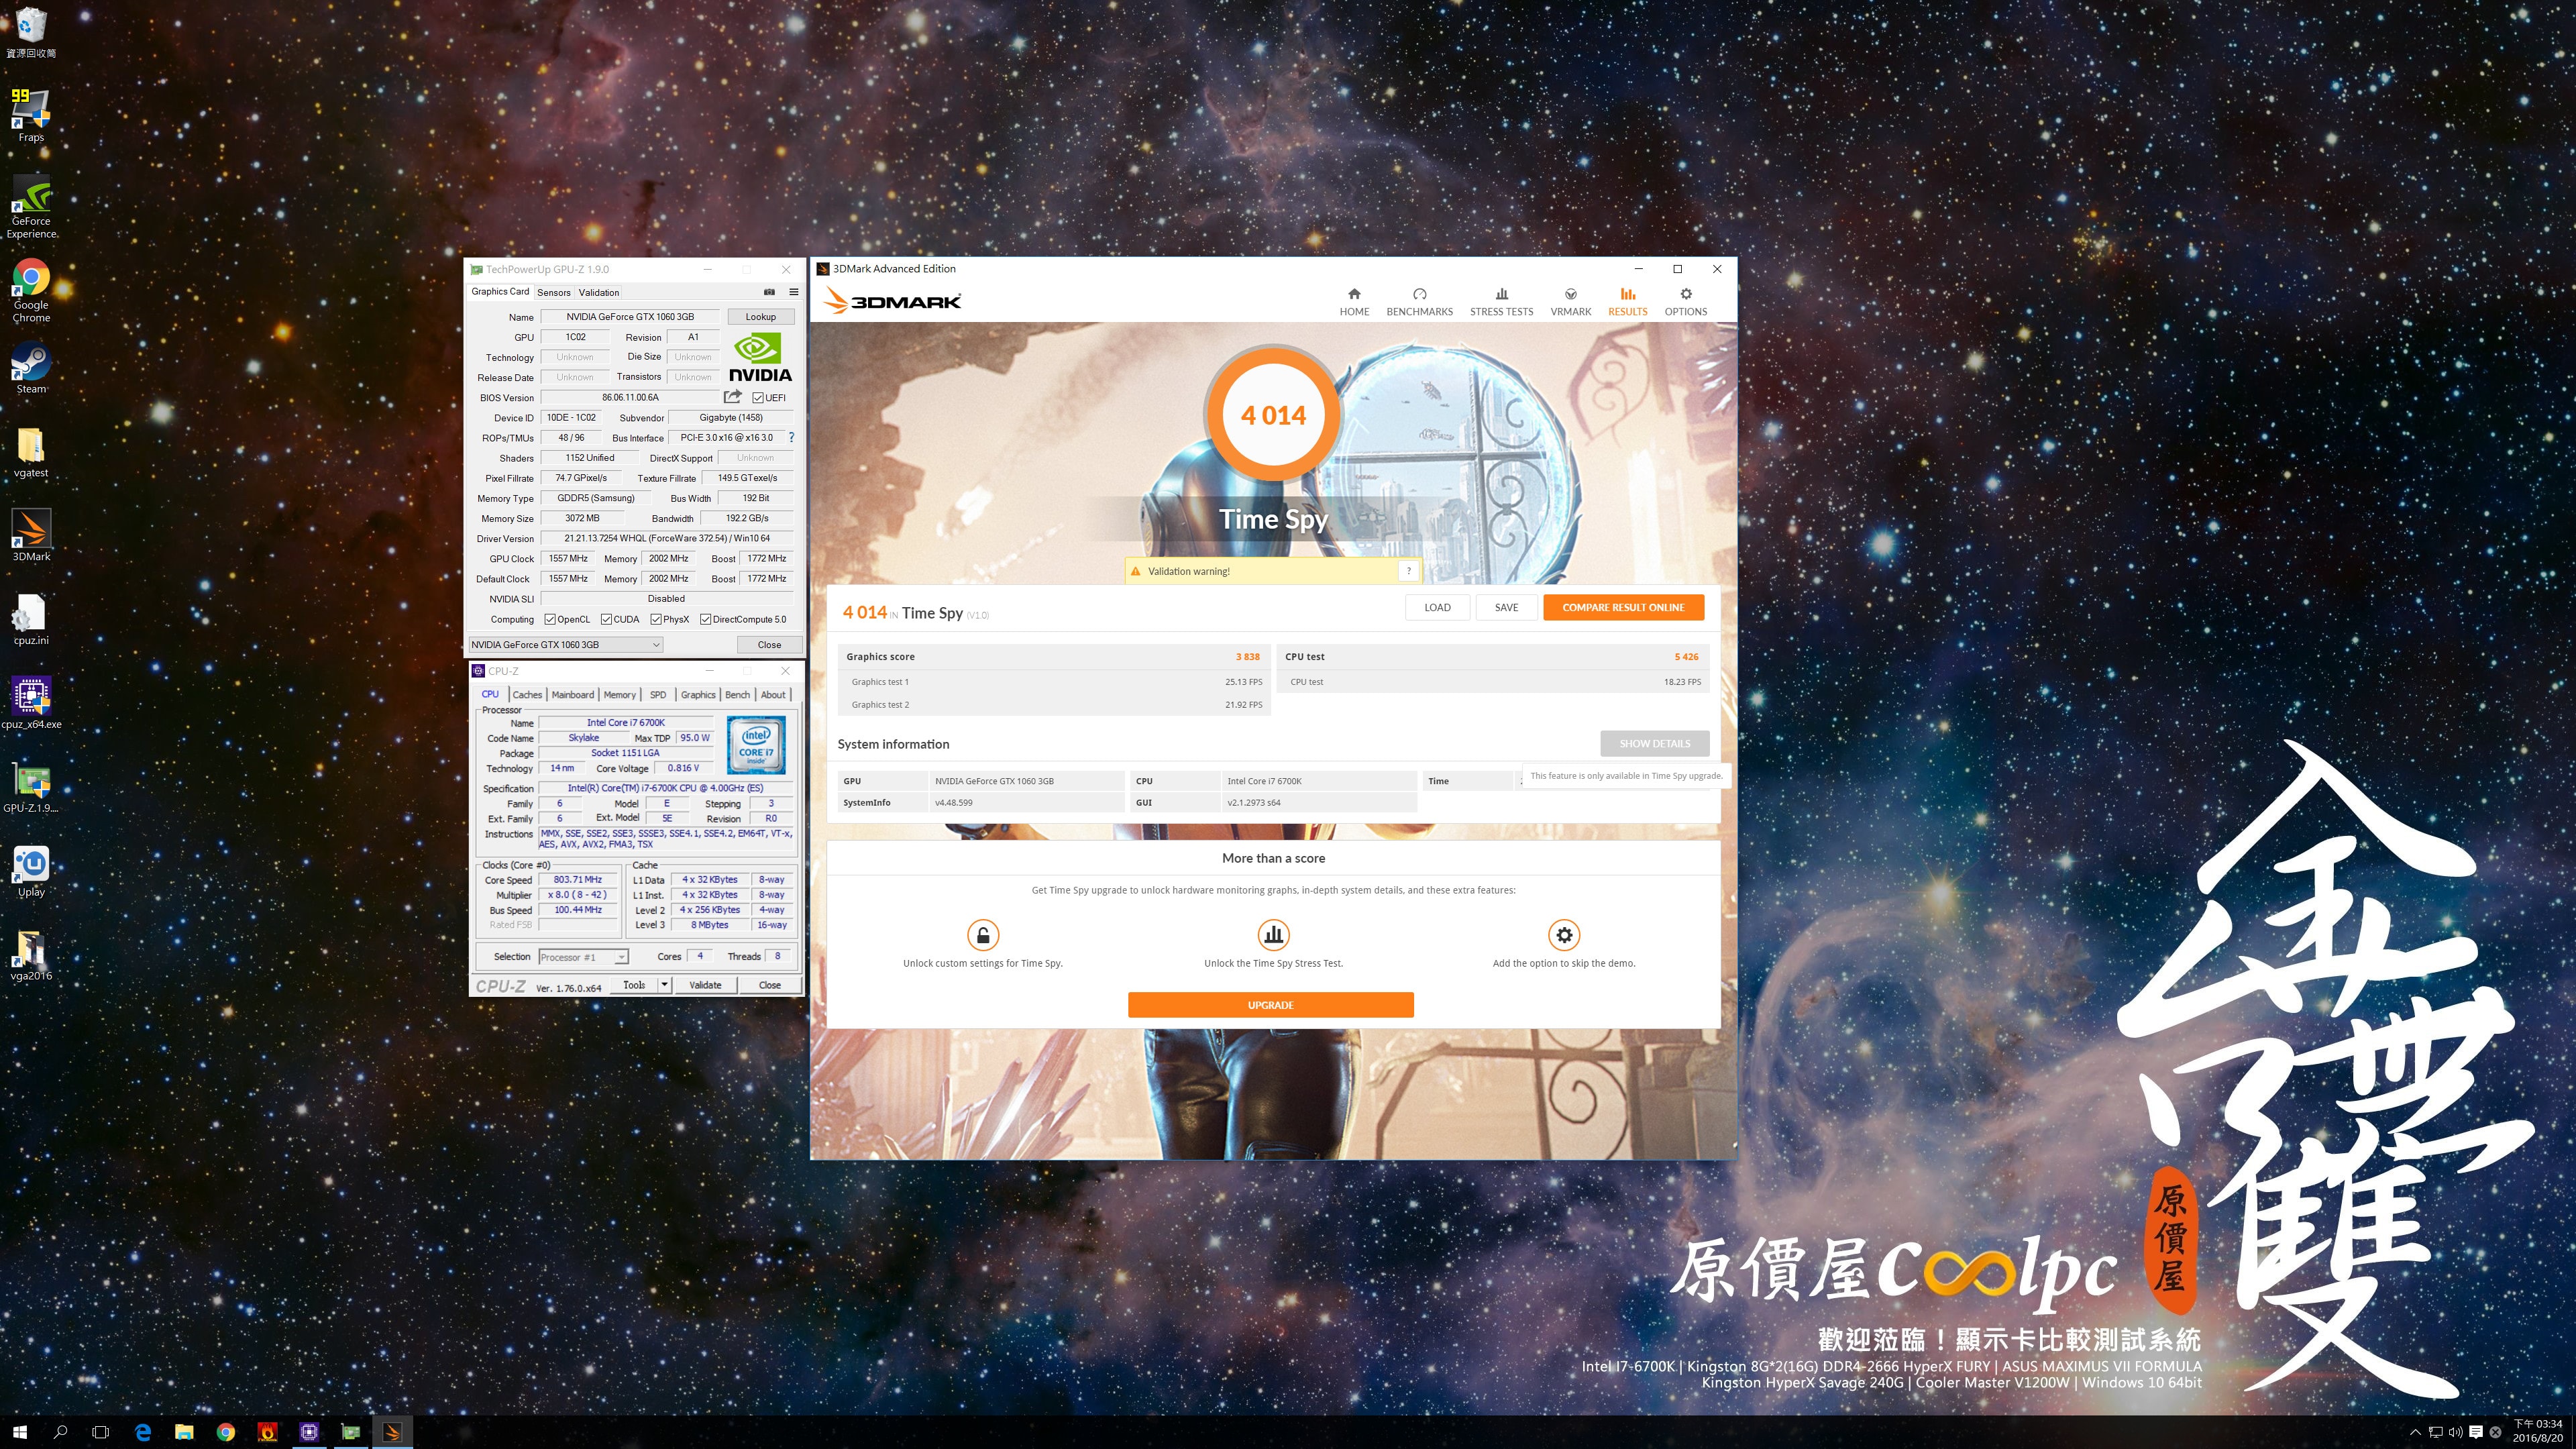
Task: Toggle the PhysX checkbox
Action: [x=656, y=619]
